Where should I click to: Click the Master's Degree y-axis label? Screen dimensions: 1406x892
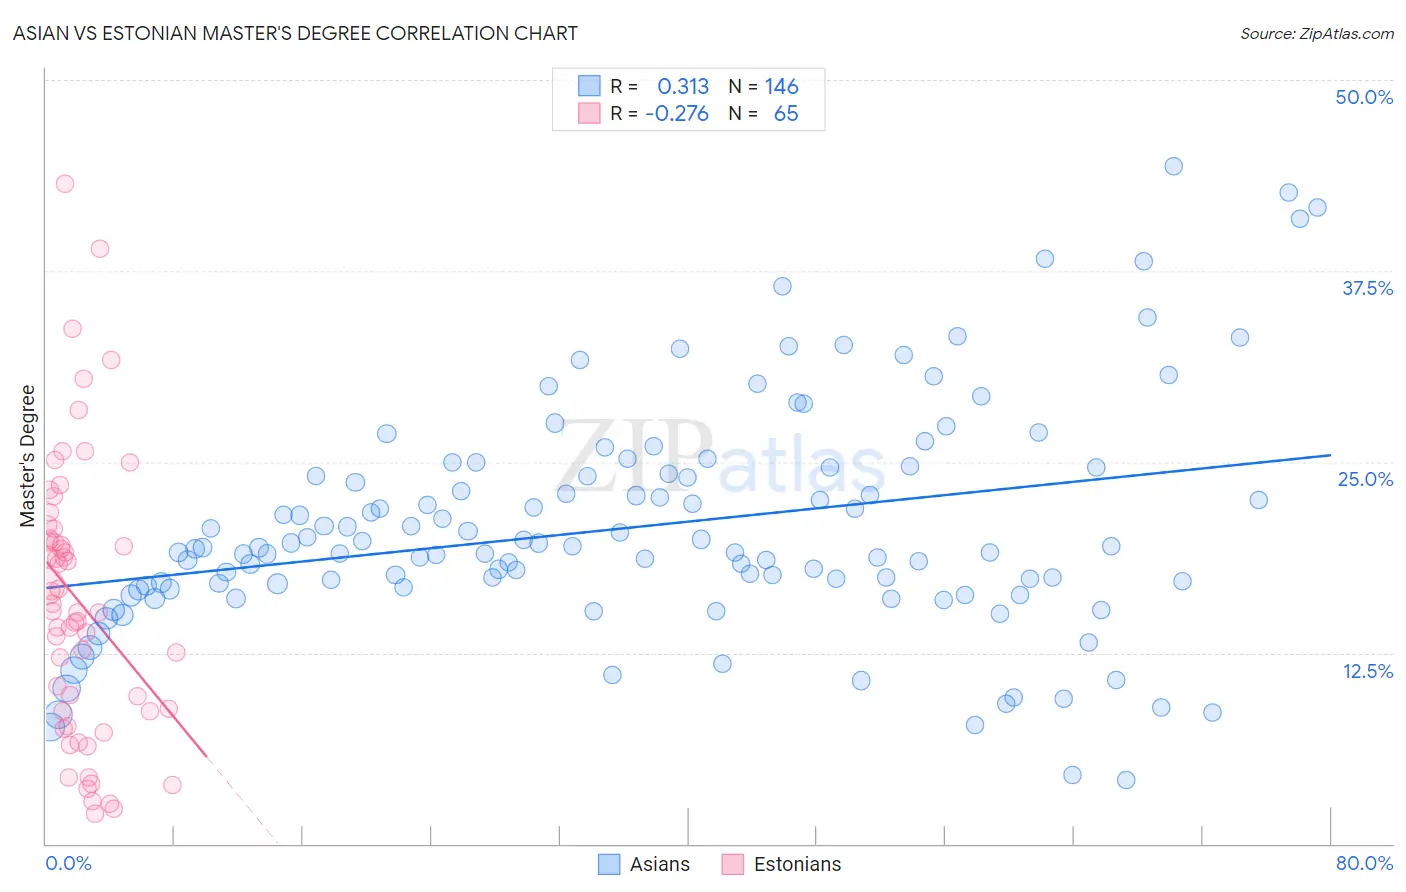[28, 456]
